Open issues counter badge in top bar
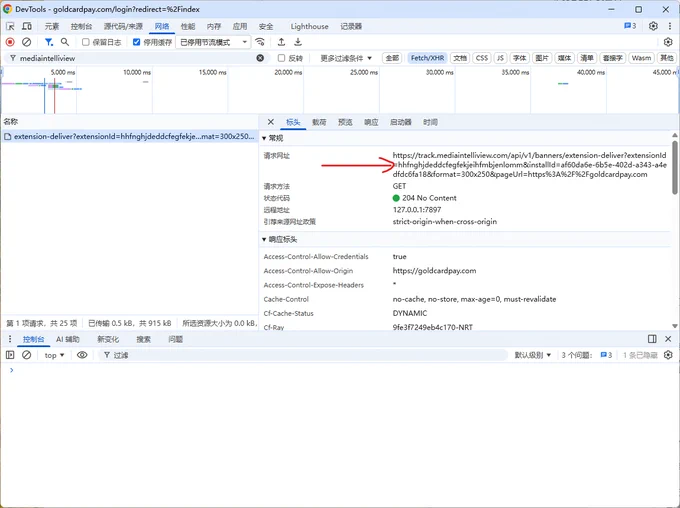The image size is (680, 508). tap(630, 26)
